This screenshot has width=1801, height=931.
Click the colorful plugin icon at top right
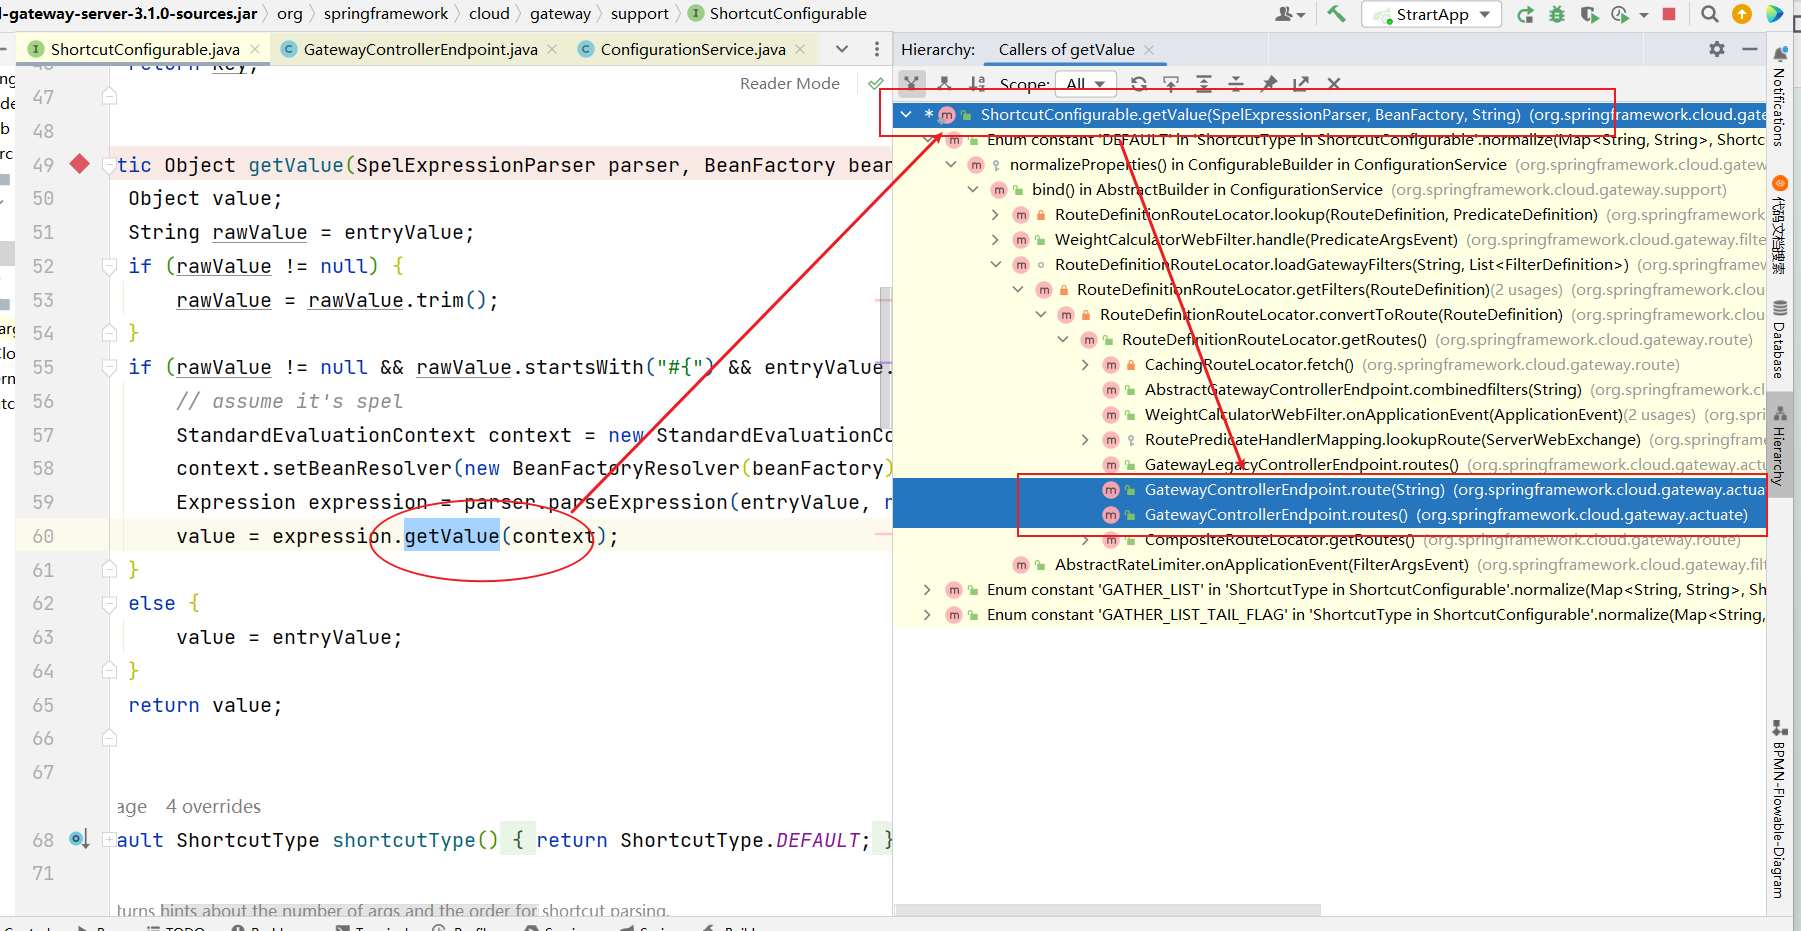tap(1775, 14)
